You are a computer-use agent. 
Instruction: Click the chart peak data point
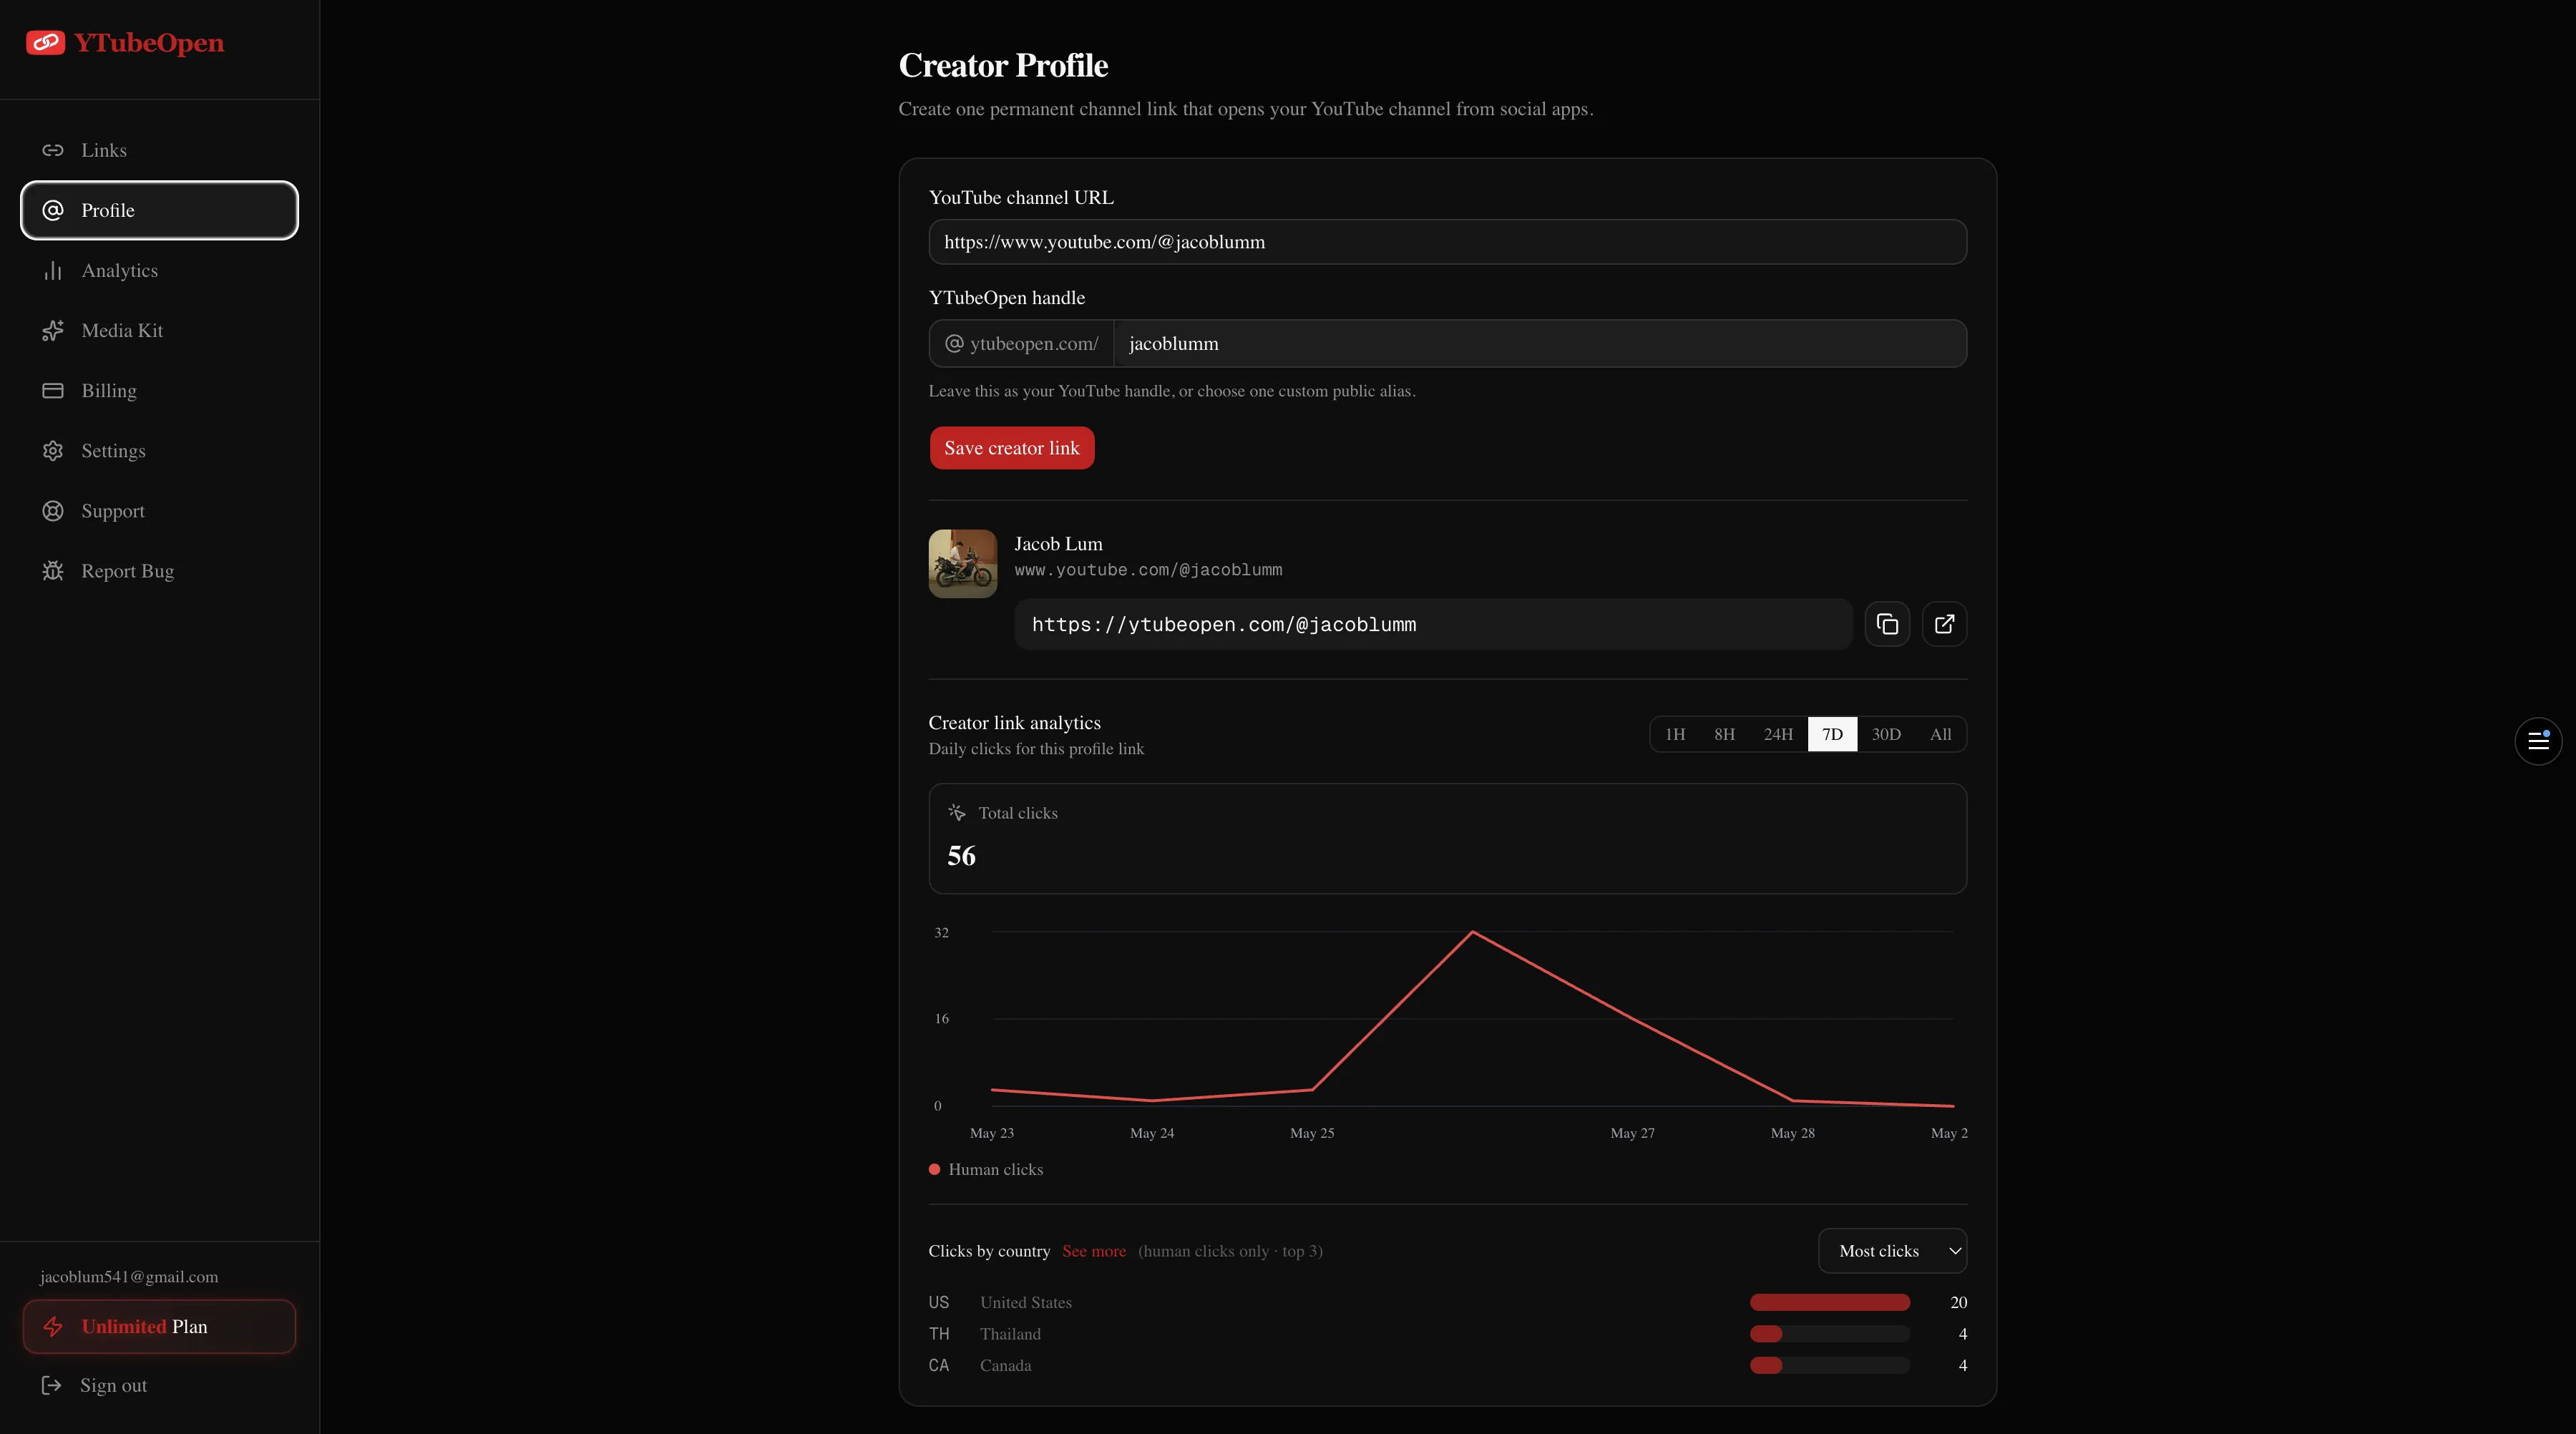[x=1472, y=932]
